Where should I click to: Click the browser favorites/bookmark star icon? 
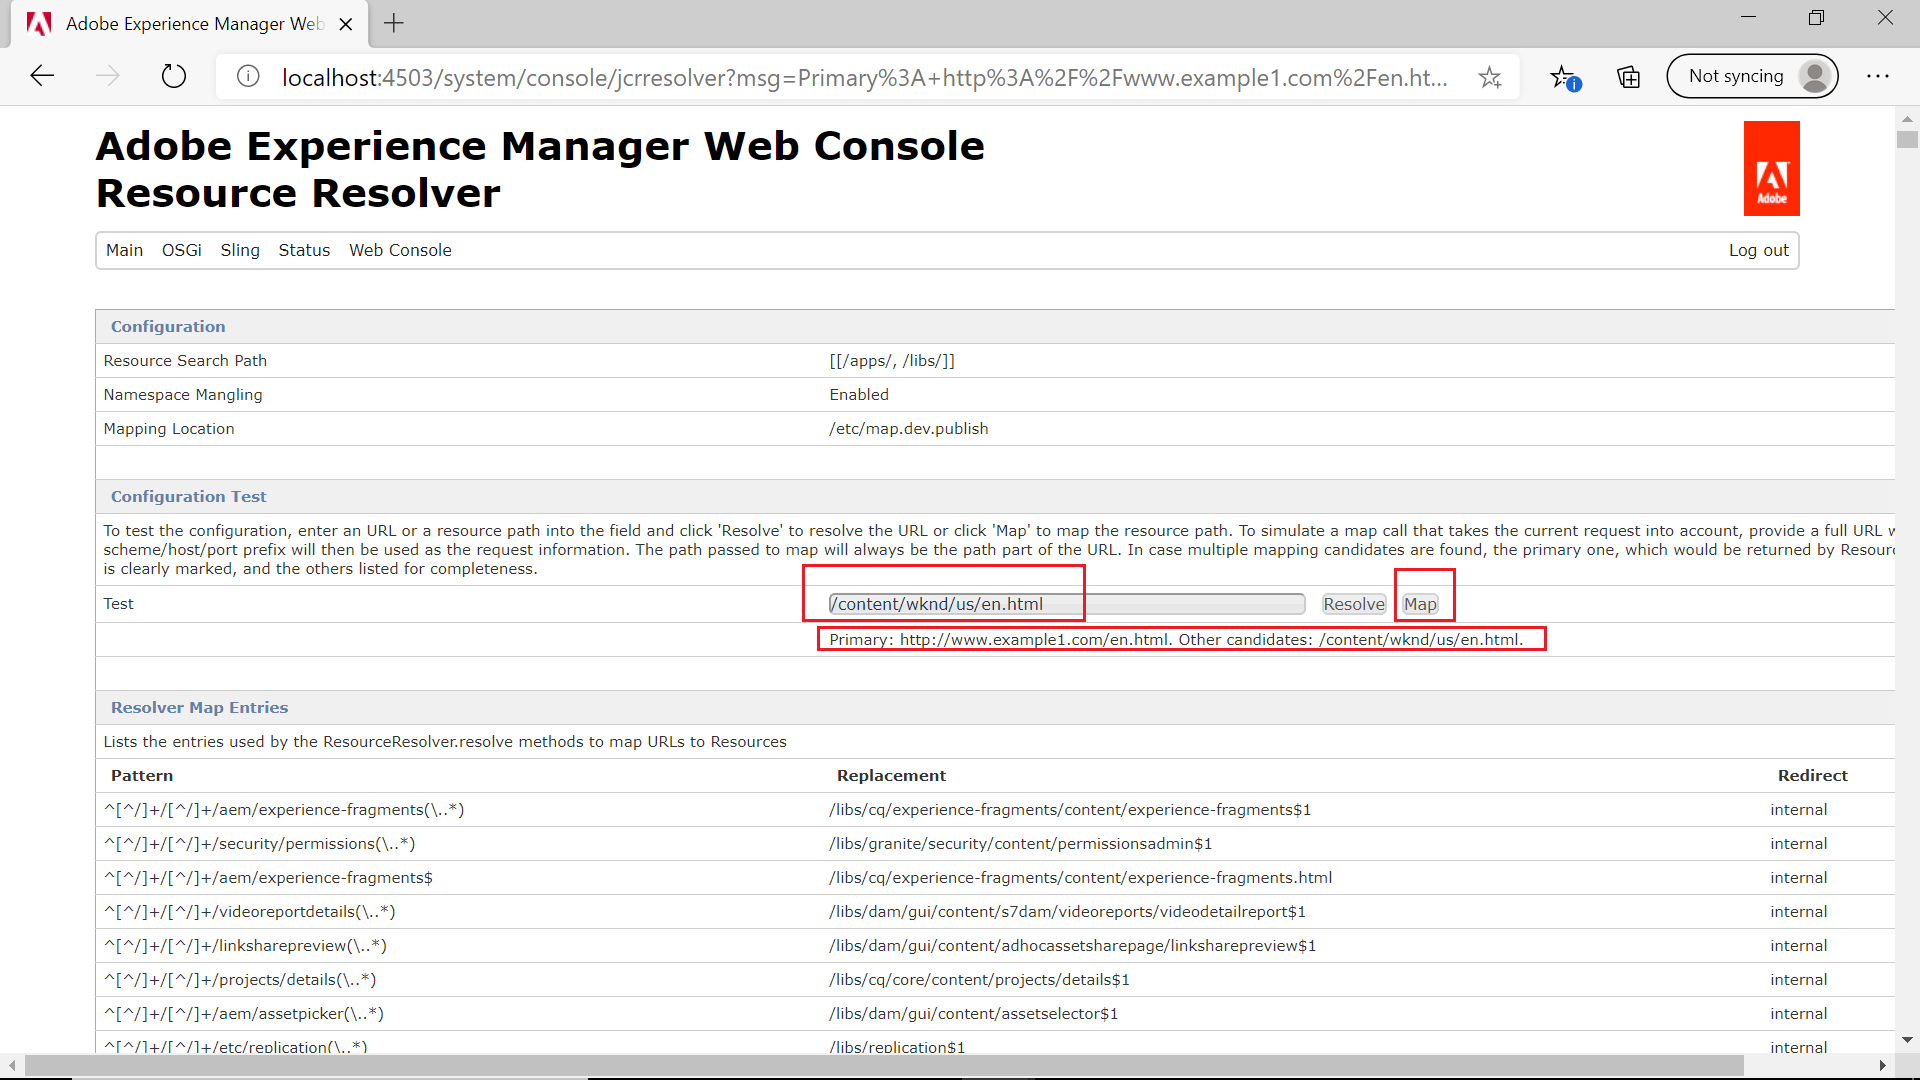(x=1489, y=75)
